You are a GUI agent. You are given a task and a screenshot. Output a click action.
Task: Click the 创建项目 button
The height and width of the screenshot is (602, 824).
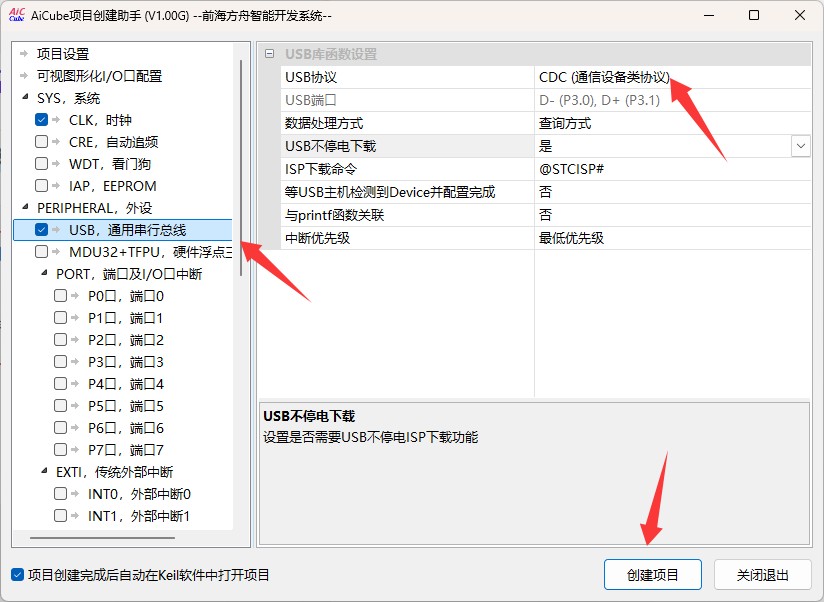click(x=653, y=575)
